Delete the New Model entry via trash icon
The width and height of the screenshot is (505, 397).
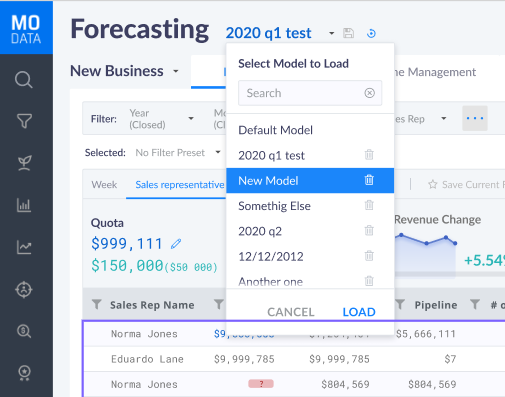click(369, 180)
